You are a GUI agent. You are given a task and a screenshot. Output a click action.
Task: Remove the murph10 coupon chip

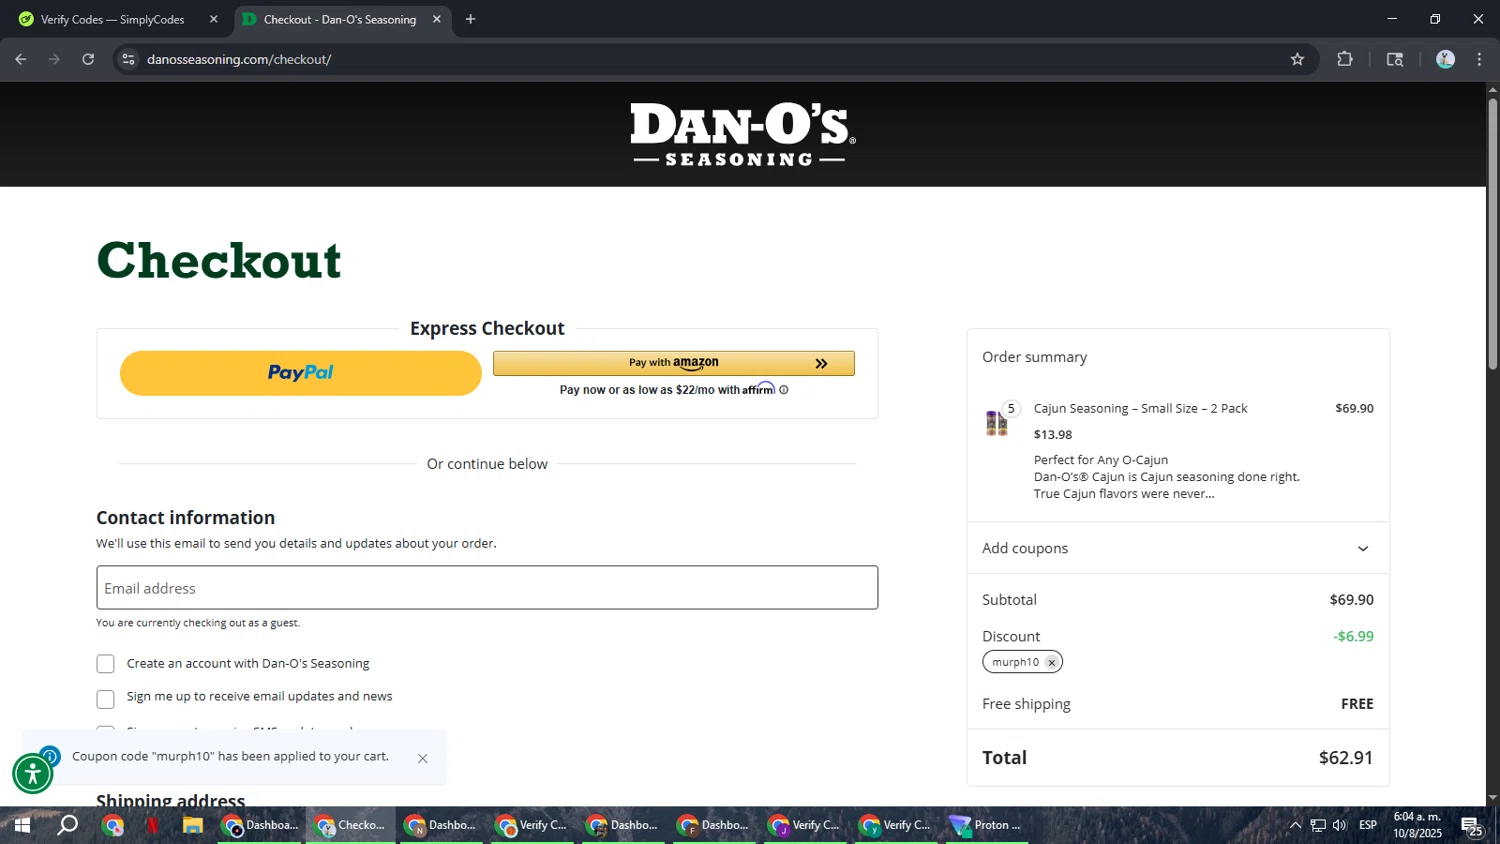point(1051,662)
